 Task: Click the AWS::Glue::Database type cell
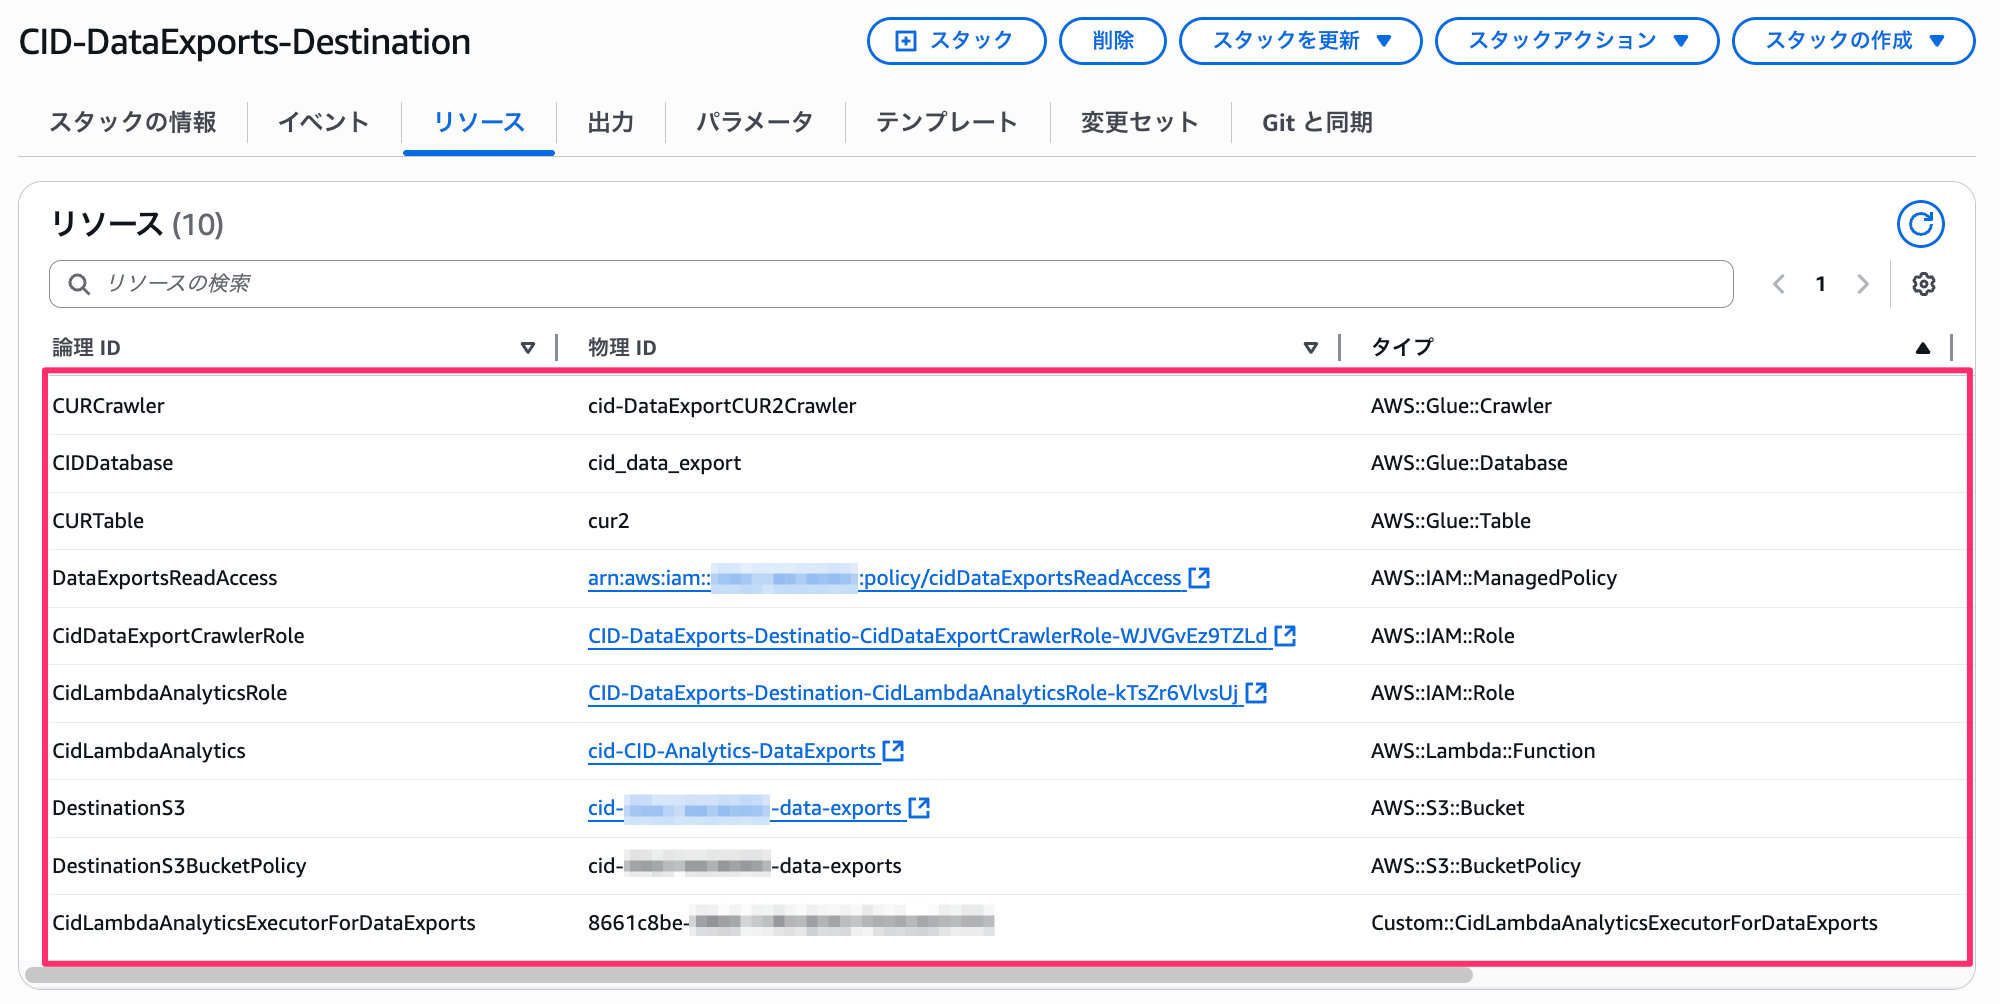click(1469, 463)
